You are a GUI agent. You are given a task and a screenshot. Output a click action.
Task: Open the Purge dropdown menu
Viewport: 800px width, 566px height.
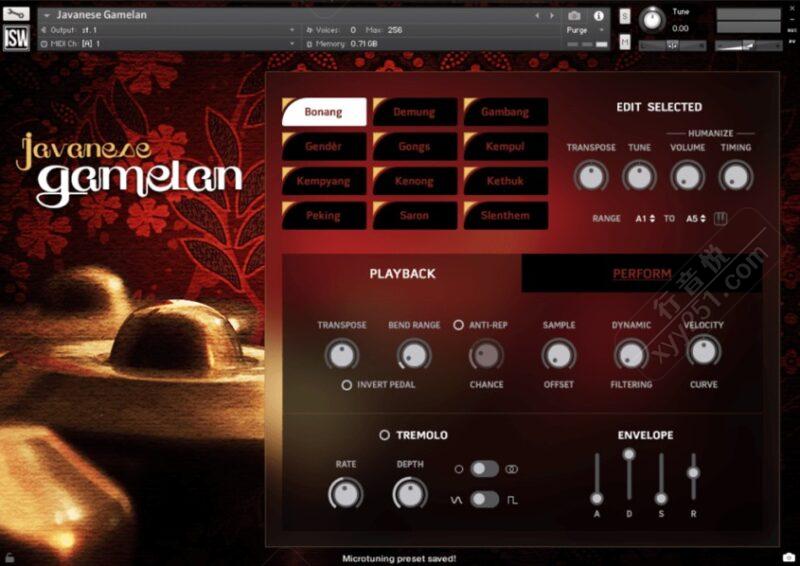click(x=585, y=30)
